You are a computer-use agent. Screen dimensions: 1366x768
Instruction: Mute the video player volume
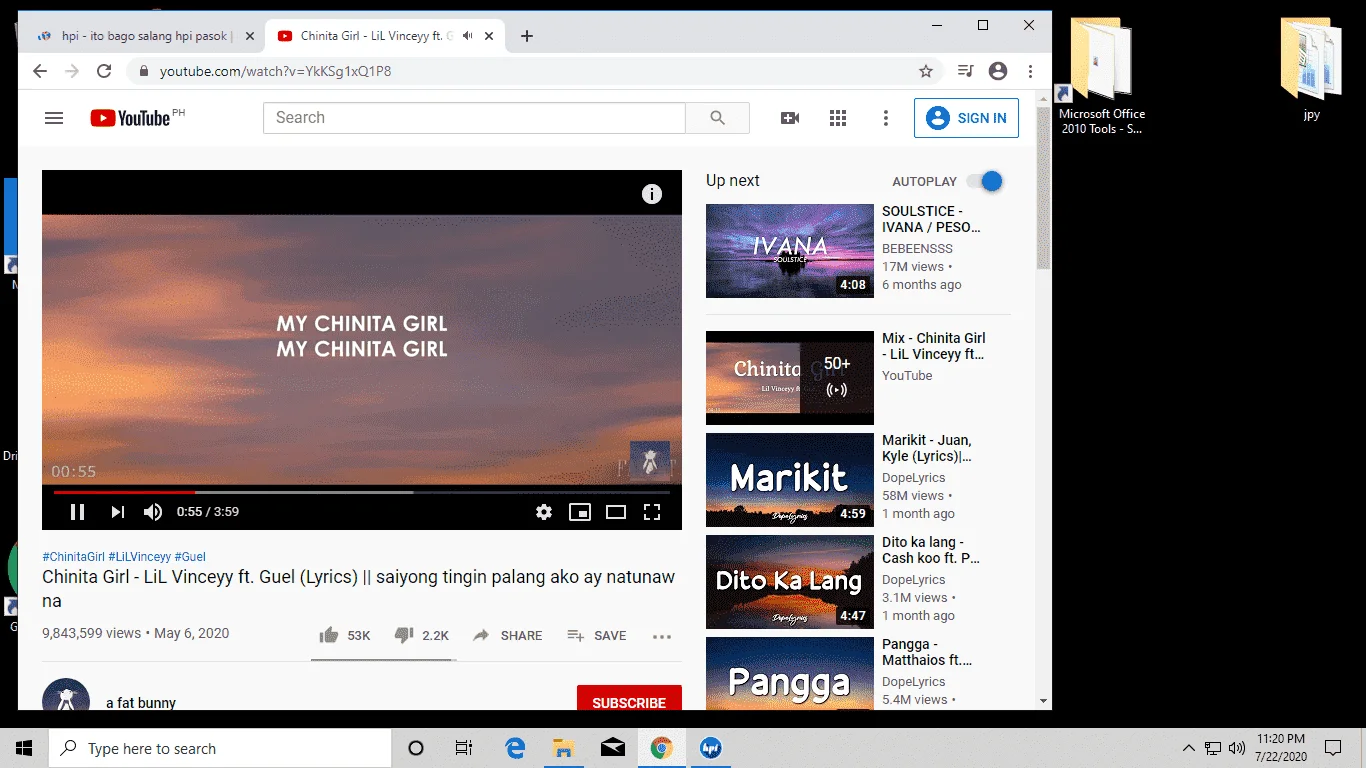tap(153, 512)
